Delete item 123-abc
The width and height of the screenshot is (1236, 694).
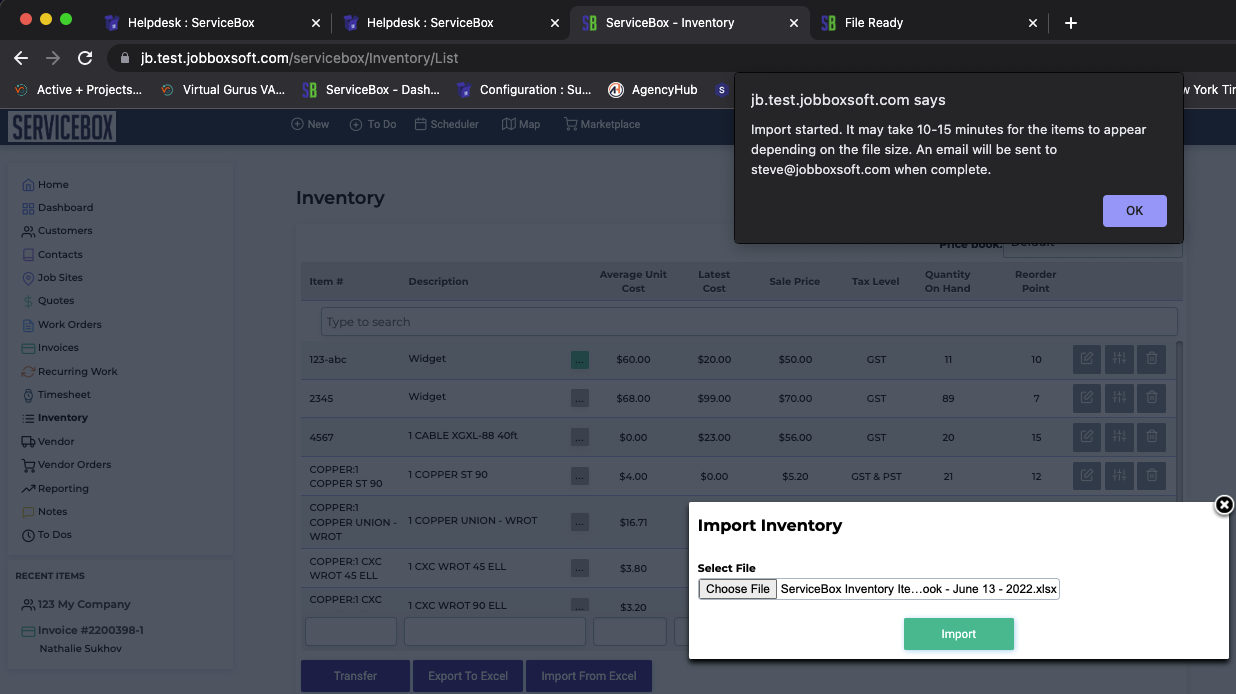click(1151, 358)
